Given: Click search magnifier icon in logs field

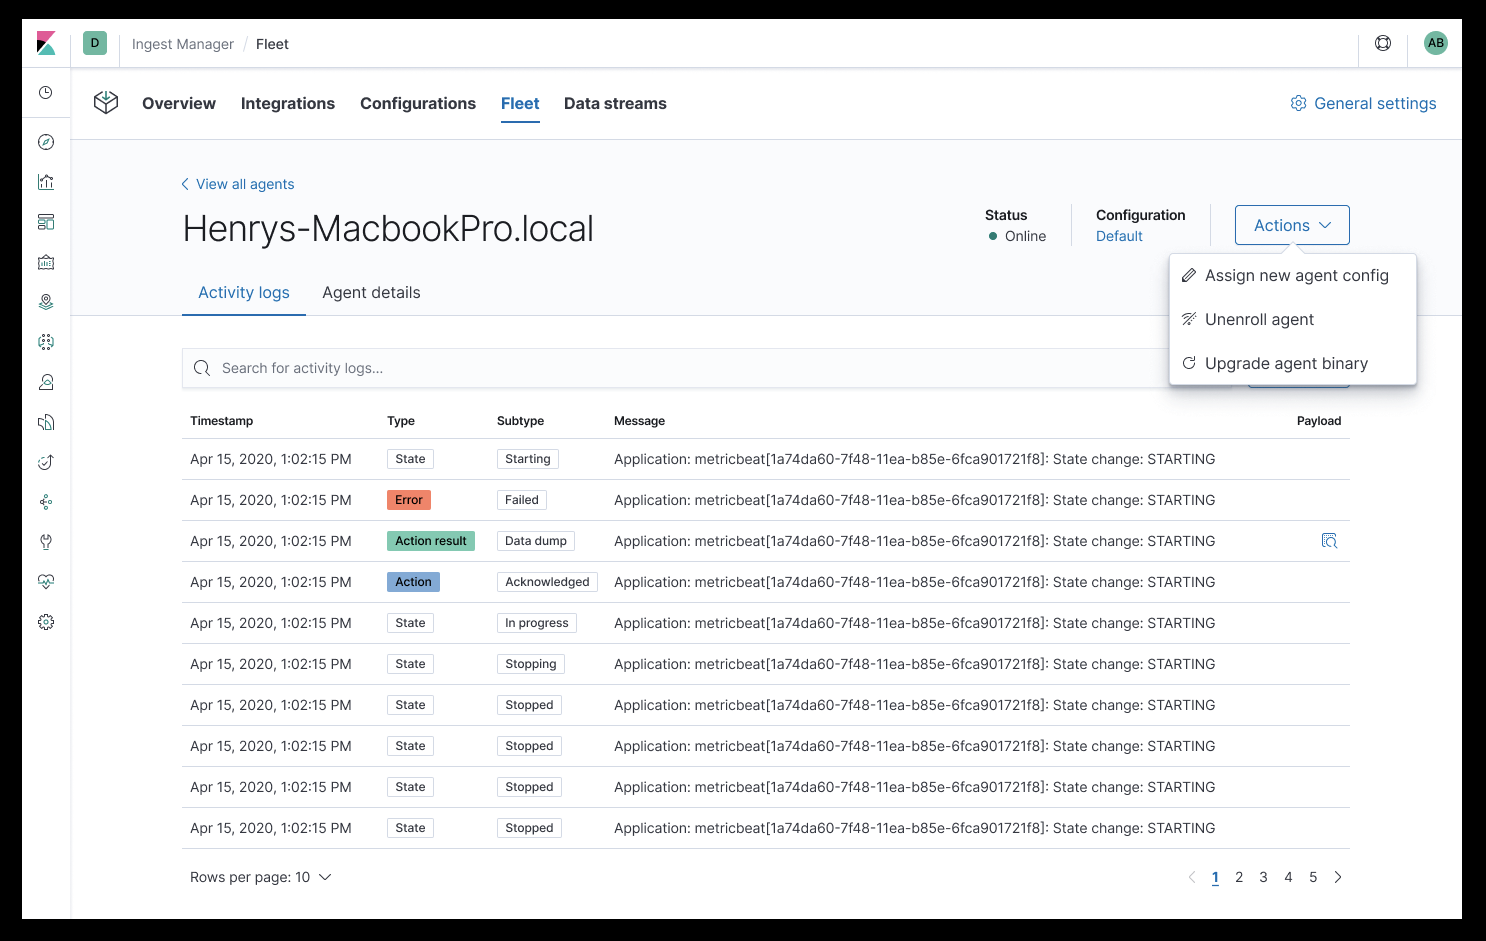Looking at the screenshot, I should pyautogui.click(x=202, y=368).
